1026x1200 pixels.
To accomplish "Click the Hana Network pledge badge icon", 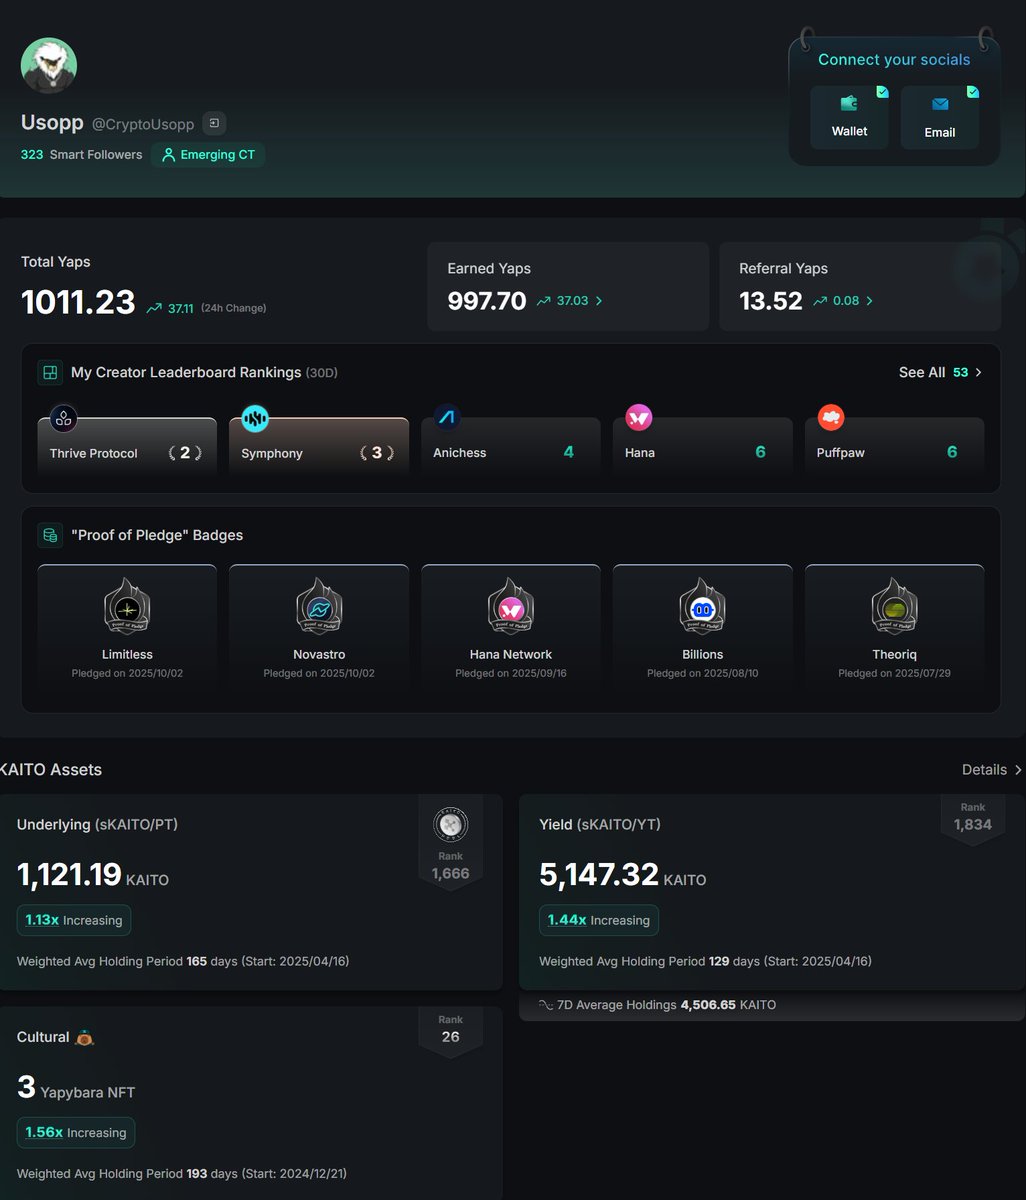I will point(511,607).
